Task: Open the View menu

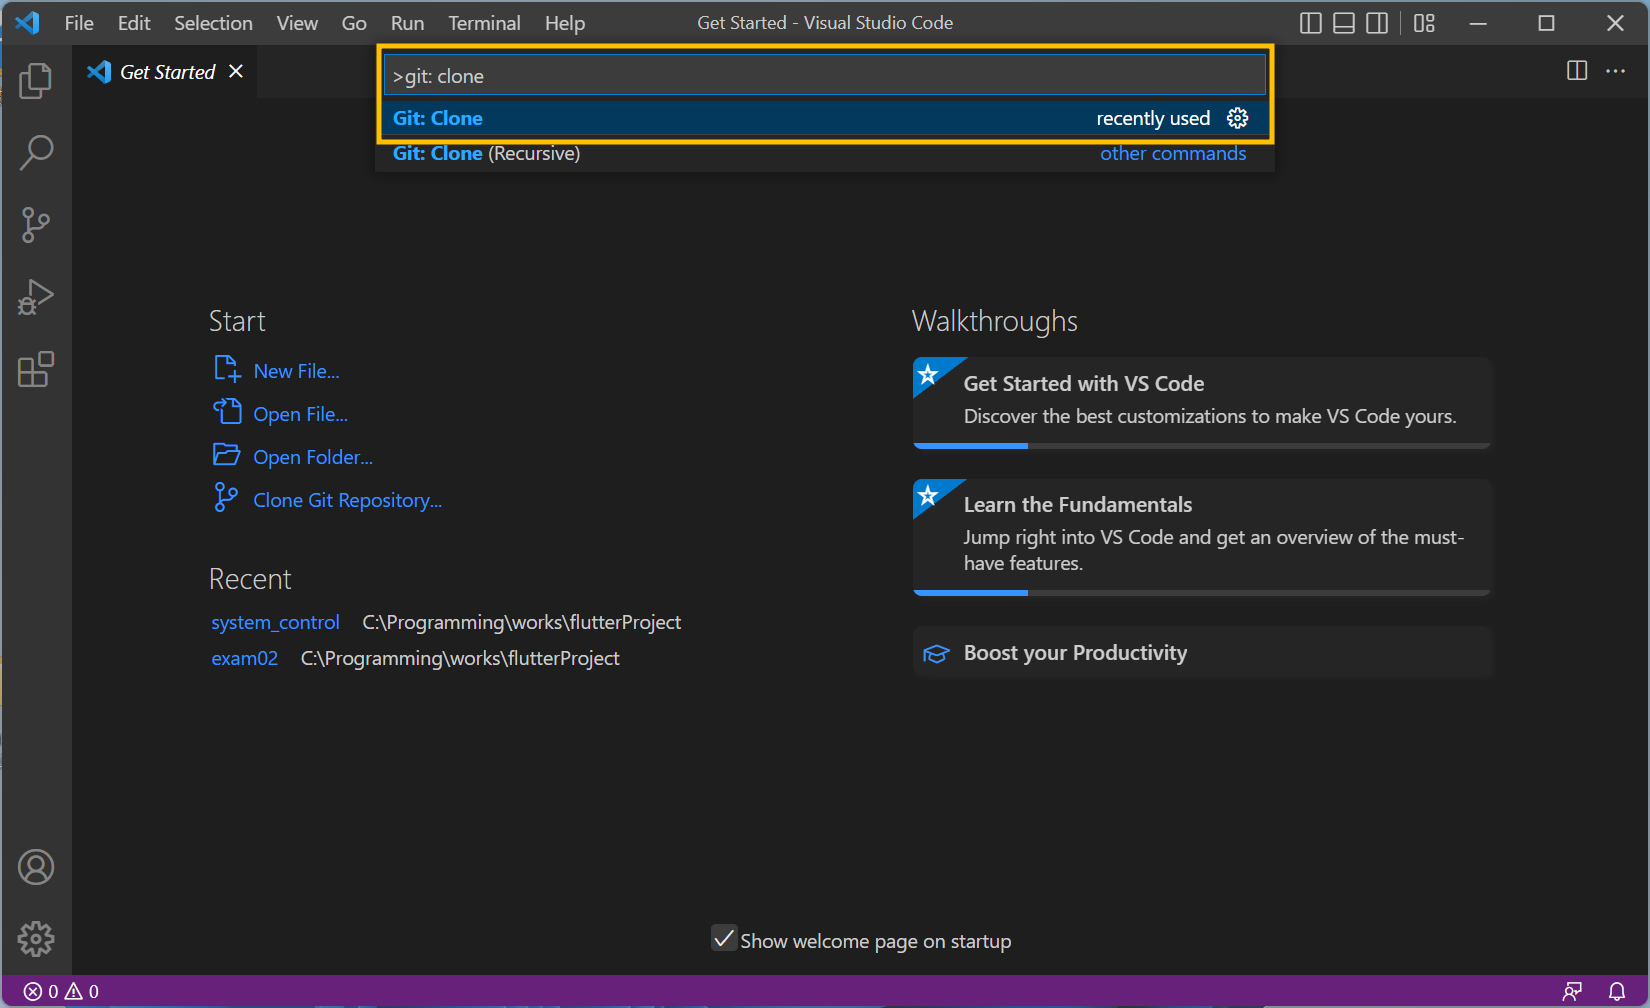Action: pos(297,23)
